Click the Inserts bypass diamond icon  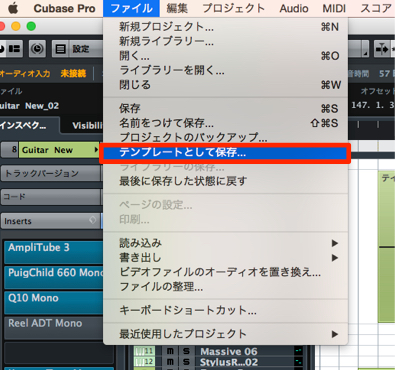pos(93,220)
